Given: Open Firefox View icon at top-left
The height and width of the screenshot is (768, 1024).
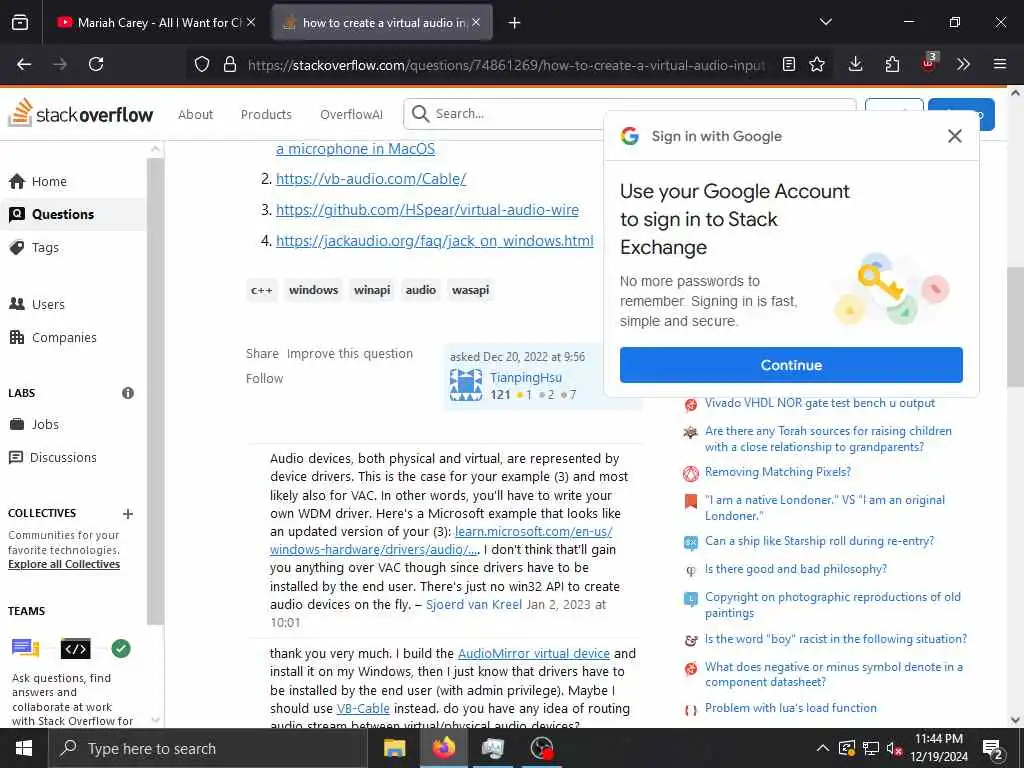Looking at the screenshot, I should (20, 22).
